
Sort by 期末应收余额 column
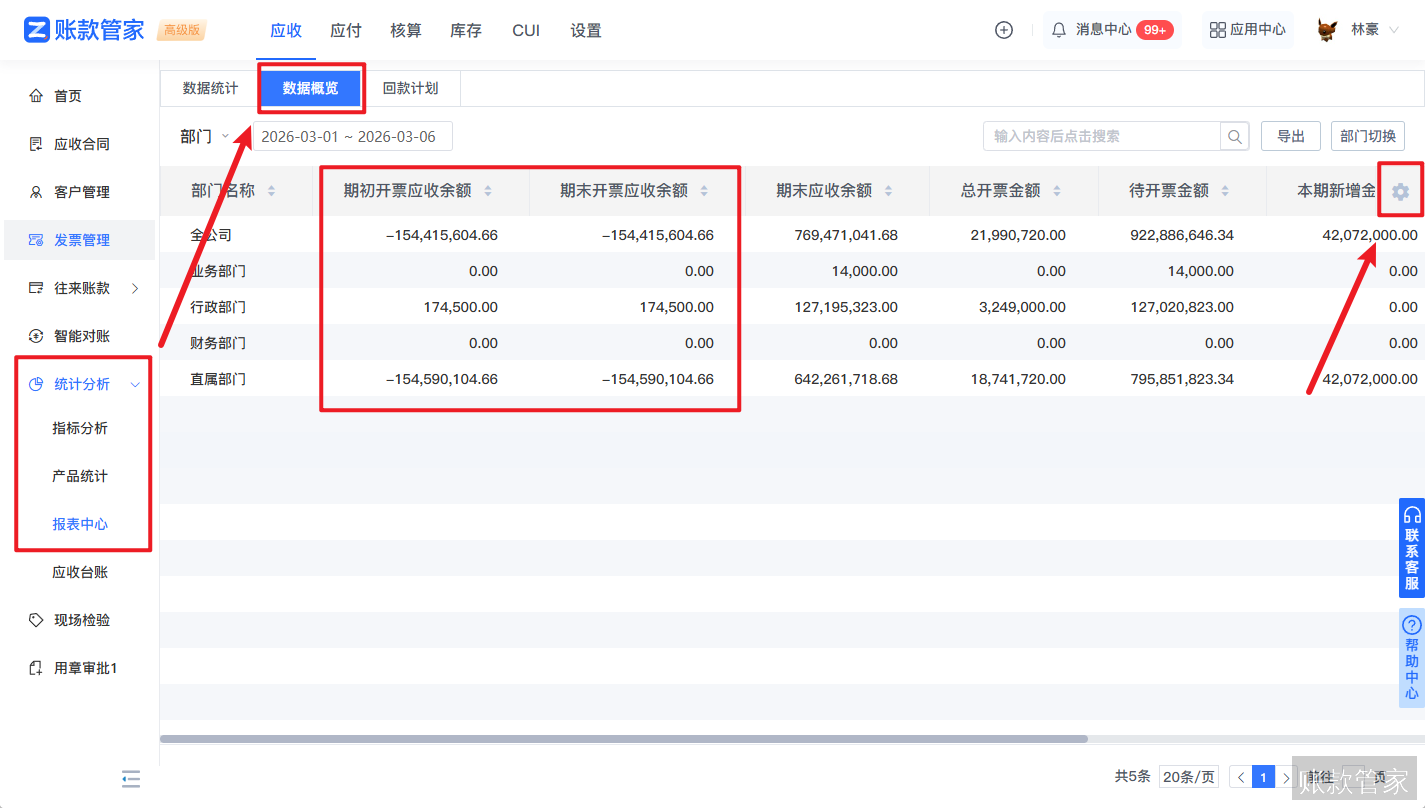point(889,191)
